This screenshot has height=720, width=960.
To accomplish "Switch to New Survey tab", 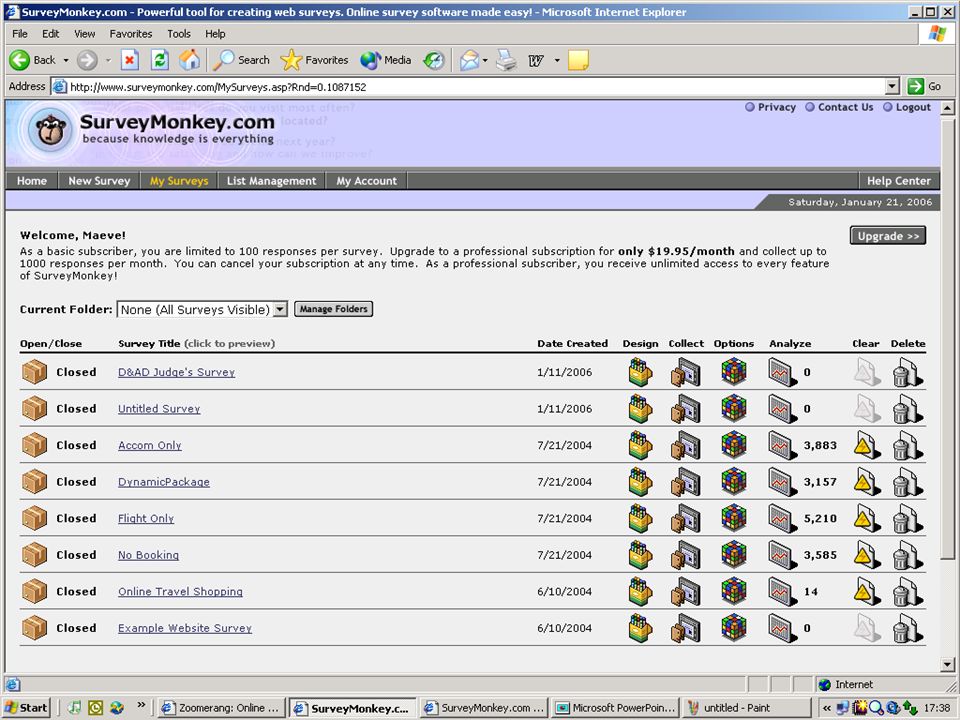I will 99,181.
